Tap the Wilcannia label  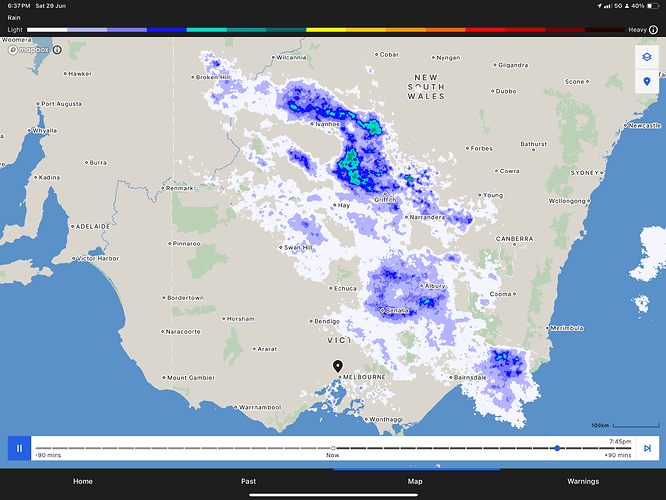[x=291, y=57]
